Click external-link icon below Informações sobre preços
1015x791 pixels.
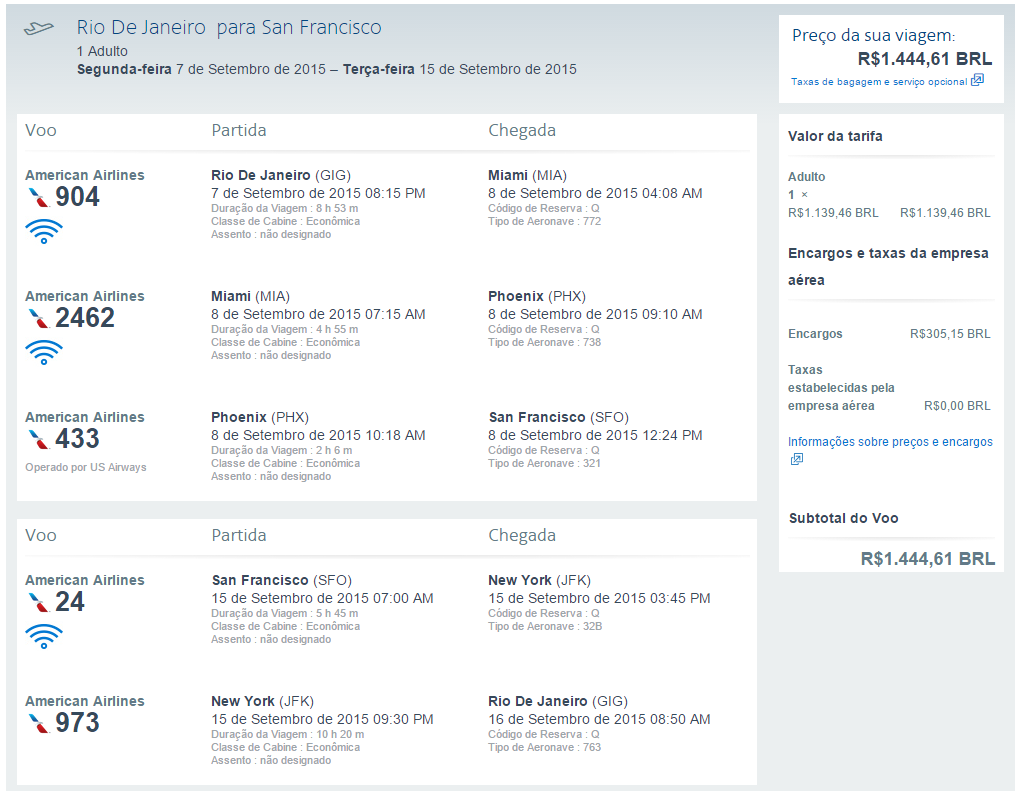click(796, 459)
